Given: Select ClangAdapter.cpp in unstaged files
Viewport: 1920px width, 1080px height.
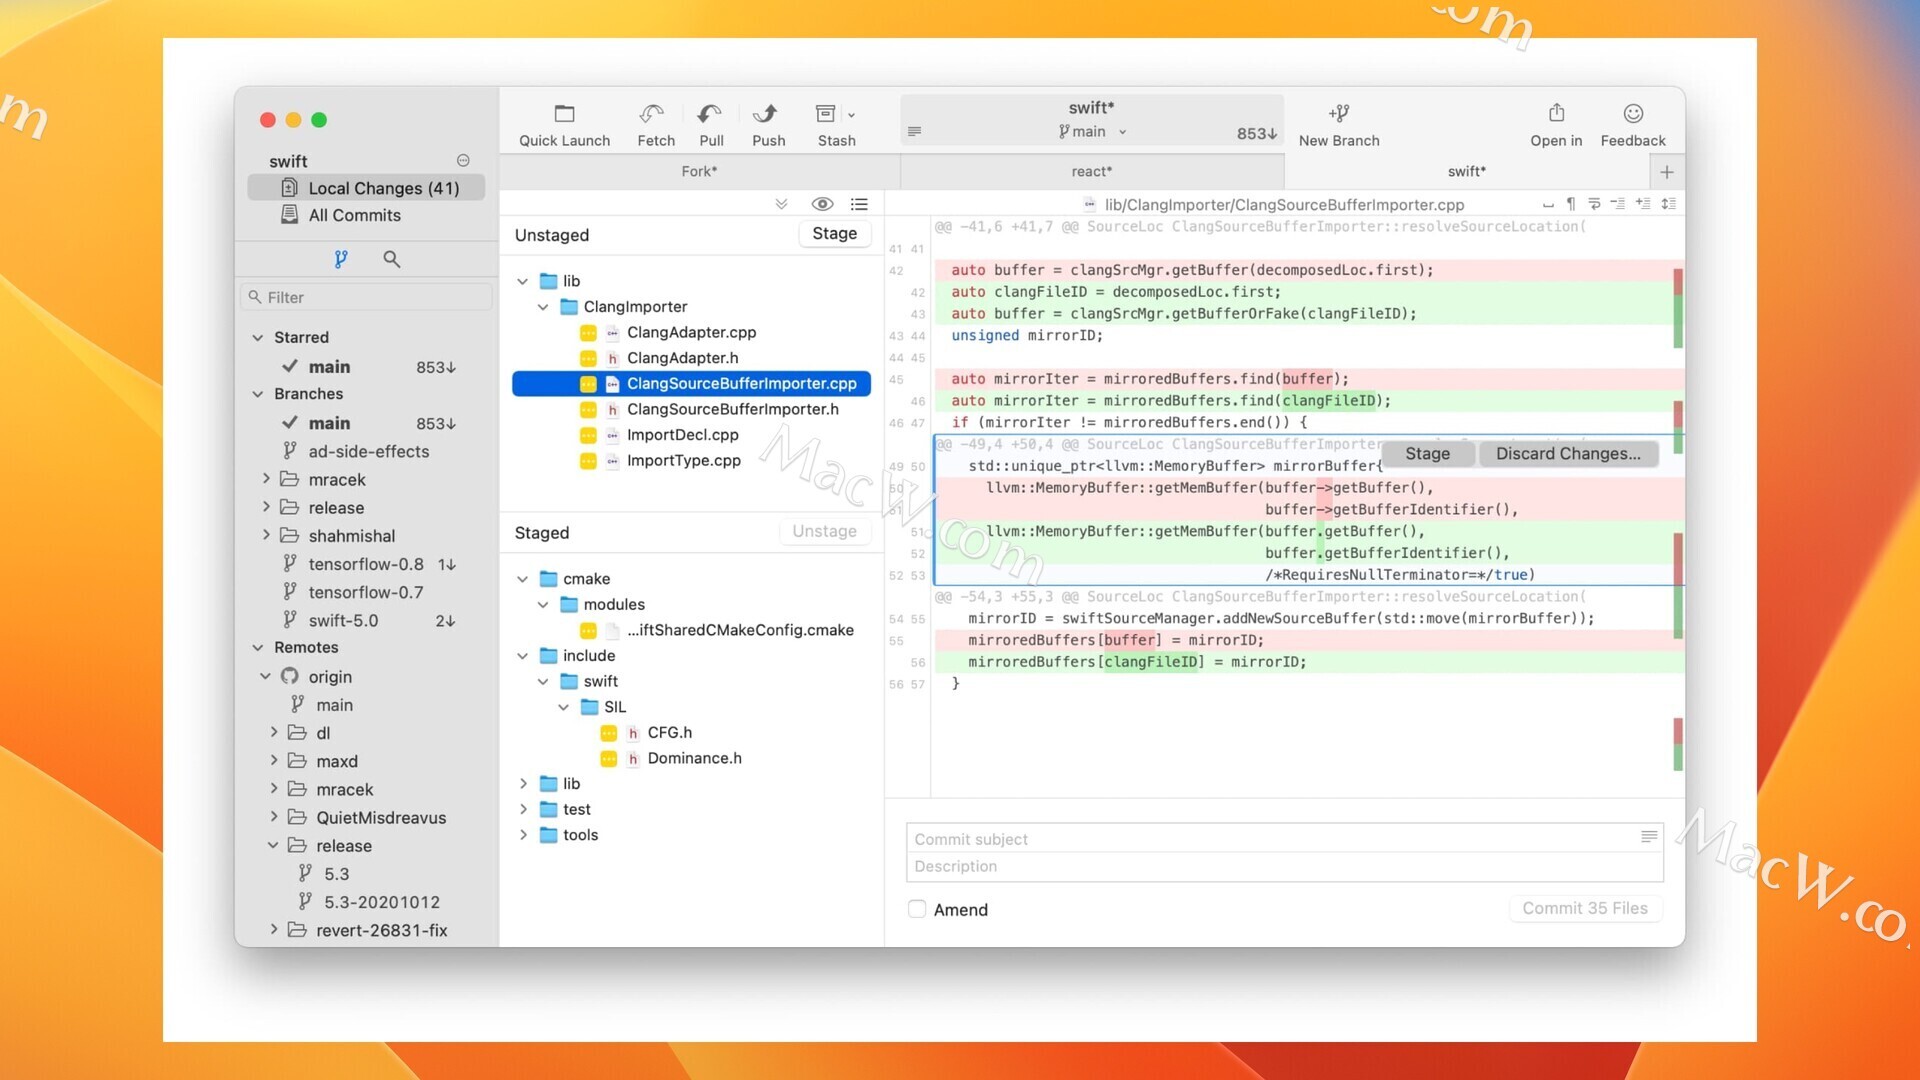Looking at the screenshot, I should point(691,332).
